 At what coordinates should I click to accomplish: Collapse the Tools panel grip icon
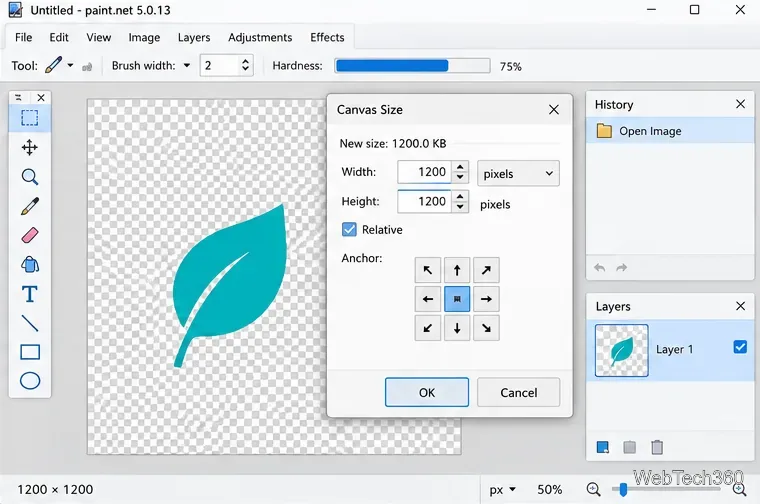[x=18, y=98]
